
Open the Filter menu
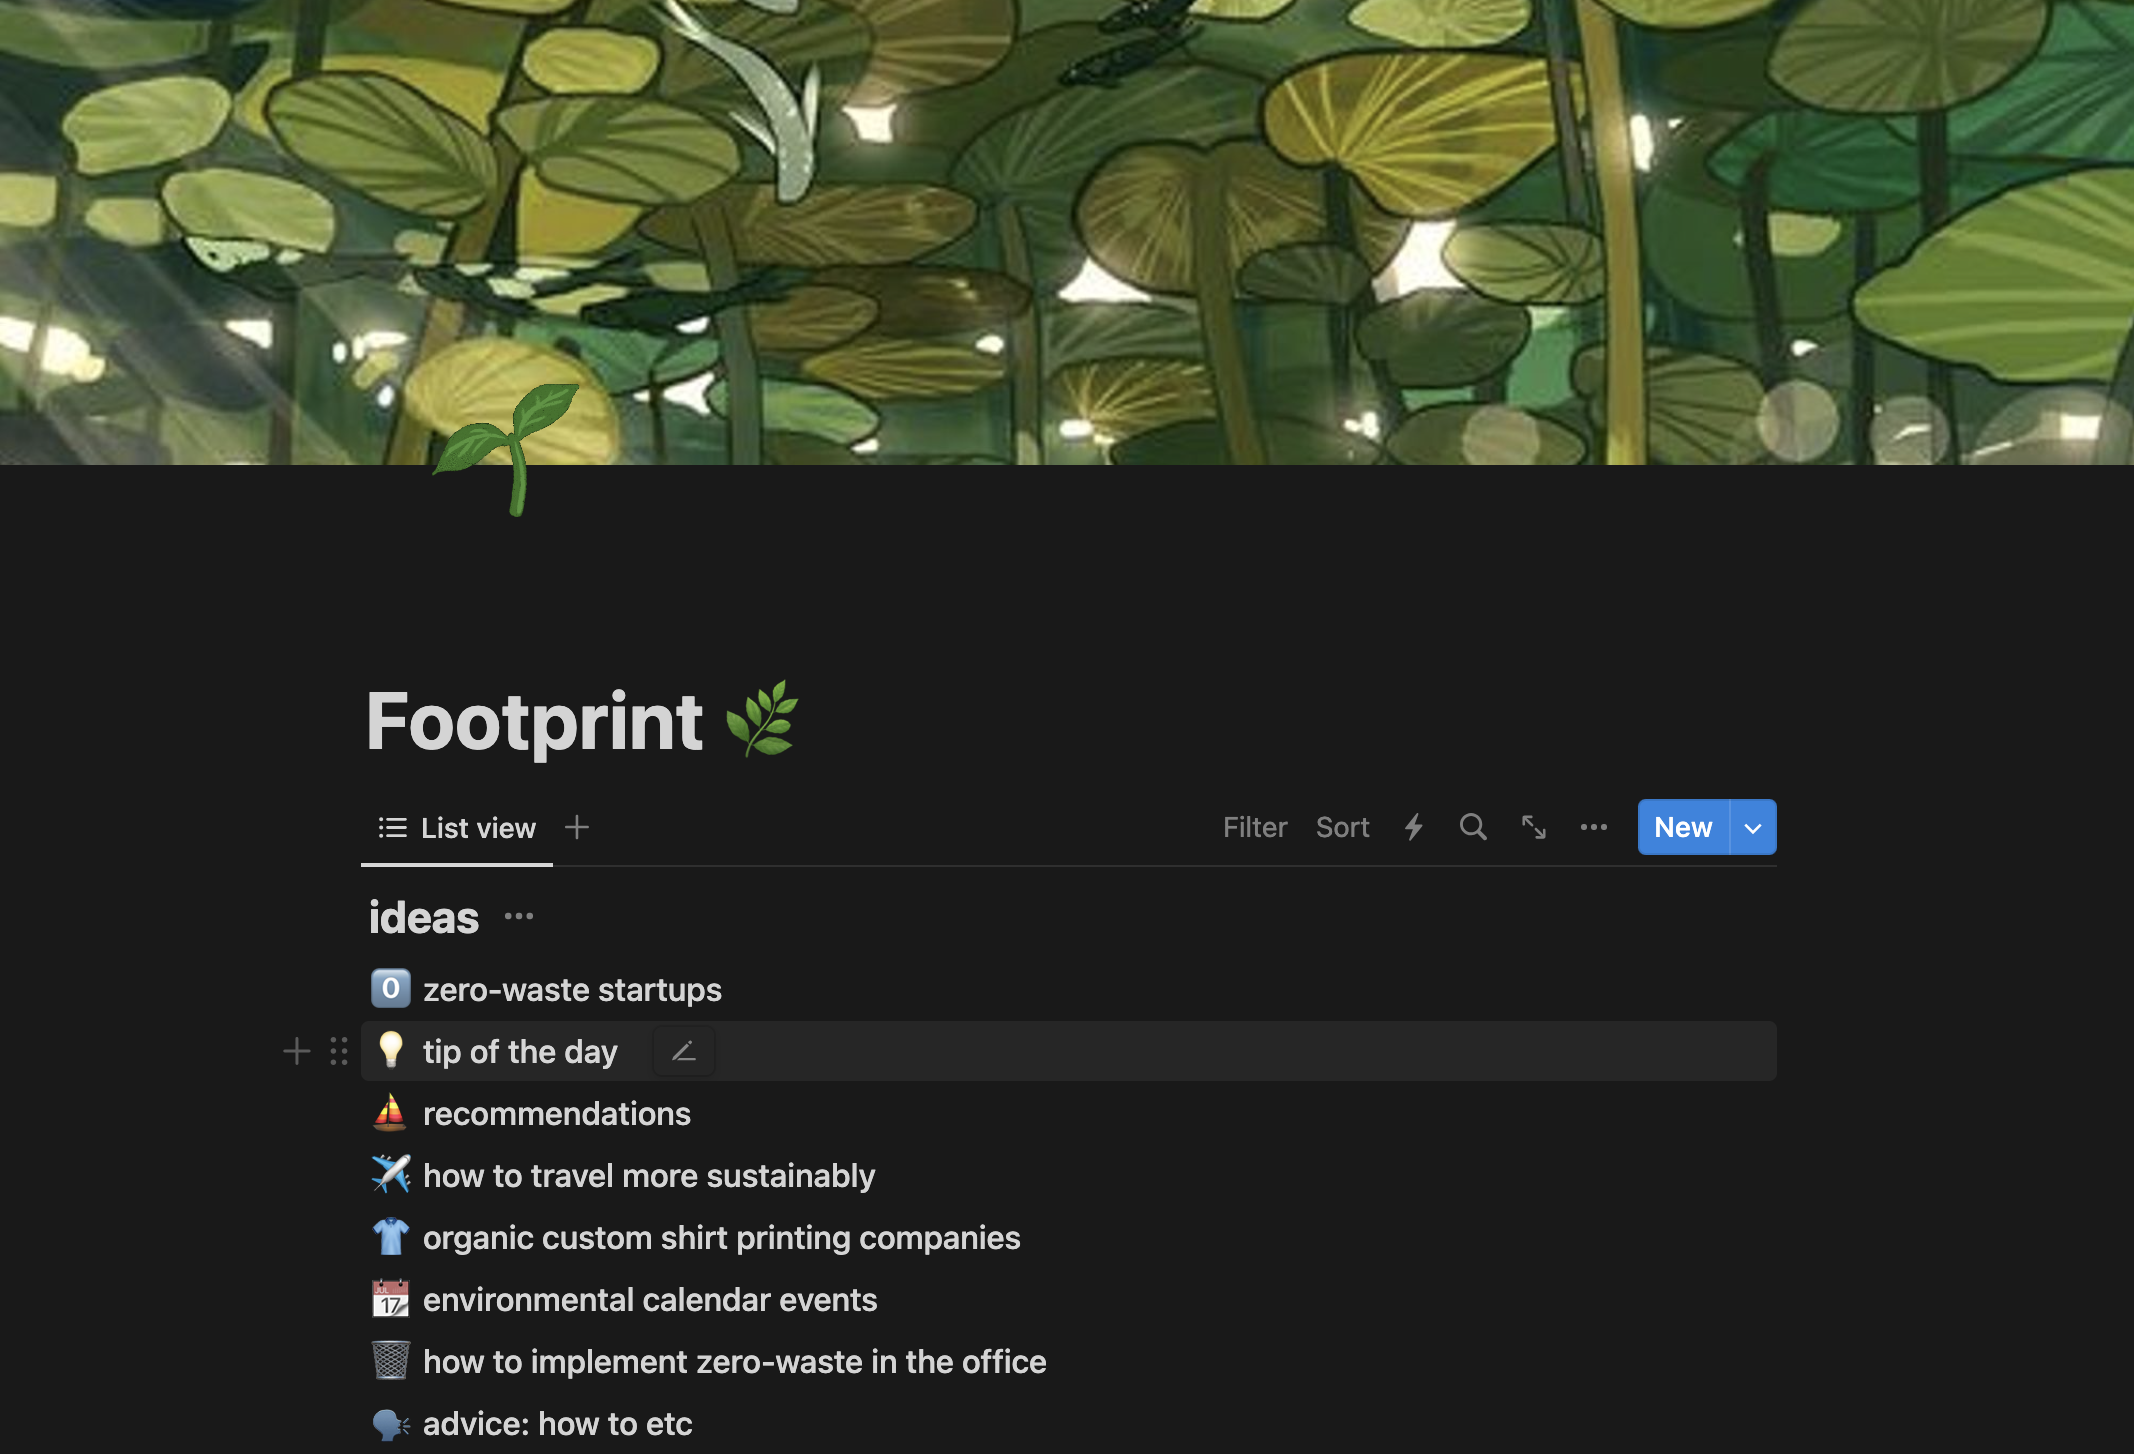click(1255, 827)
